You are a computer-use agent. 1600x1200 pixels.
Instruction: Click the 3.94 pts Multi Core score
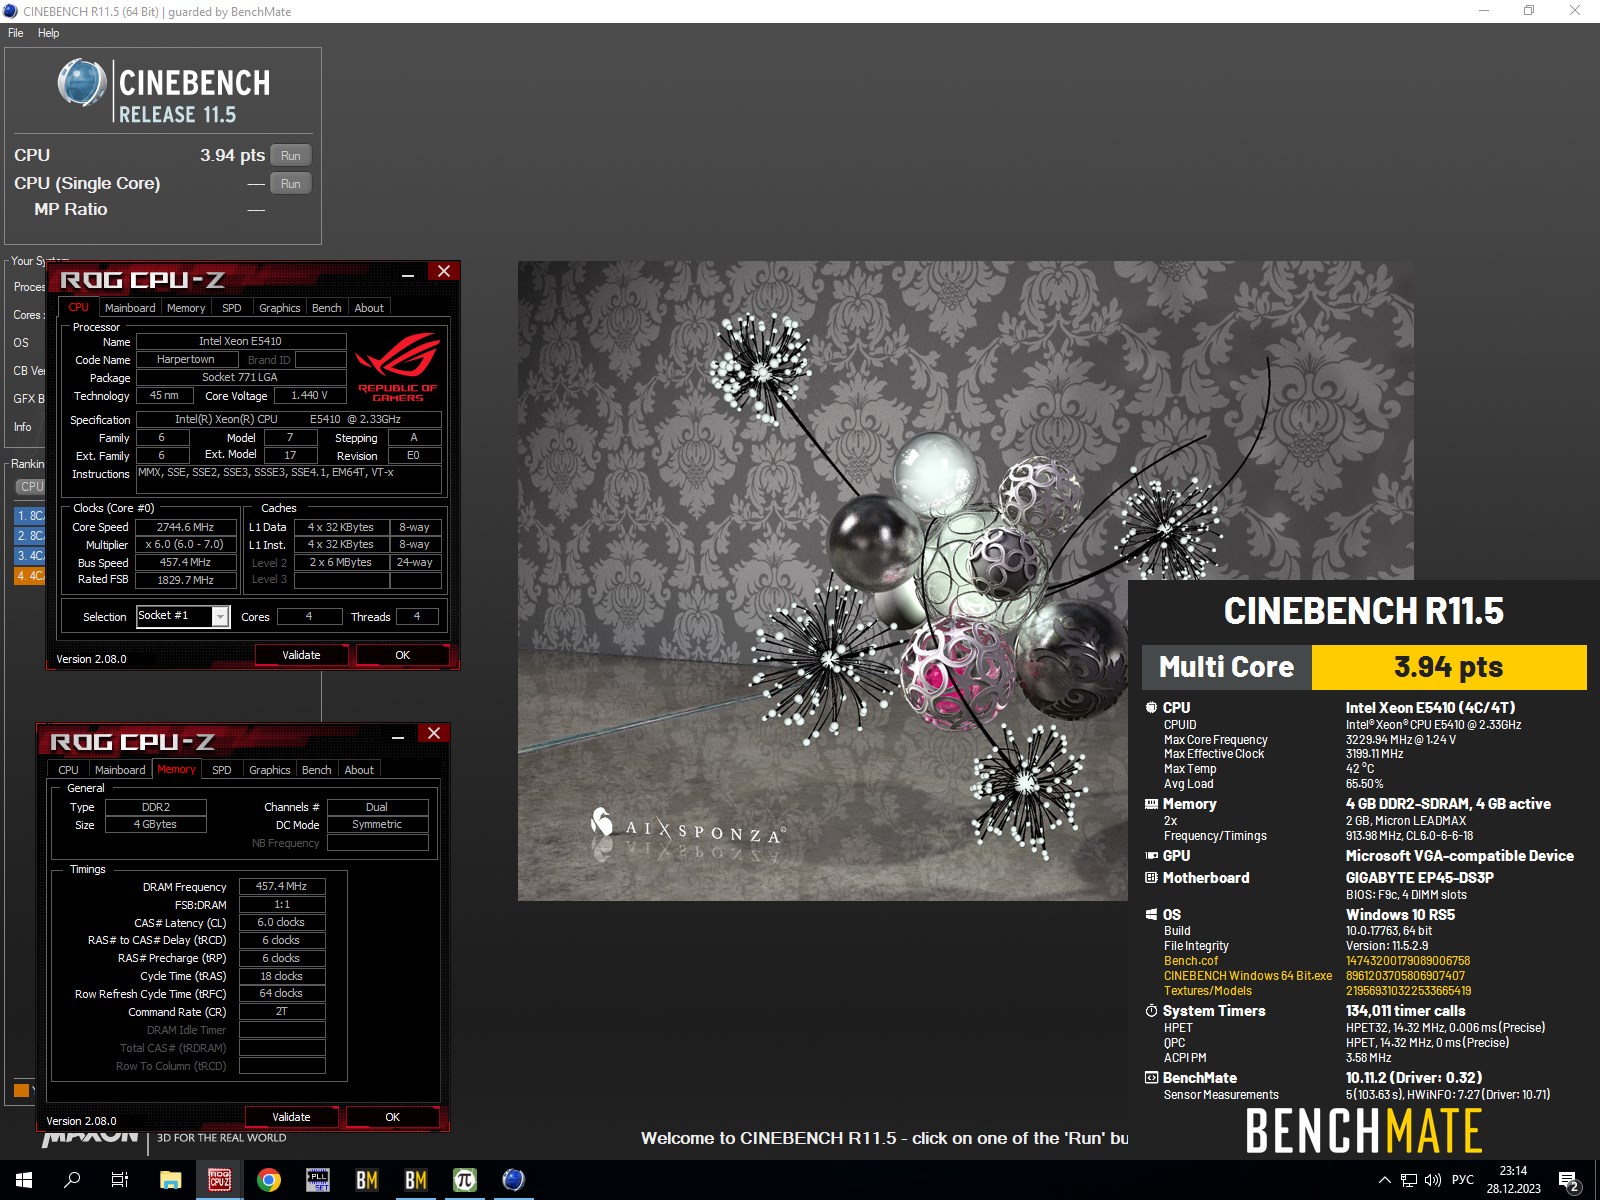click(1448, 667)
